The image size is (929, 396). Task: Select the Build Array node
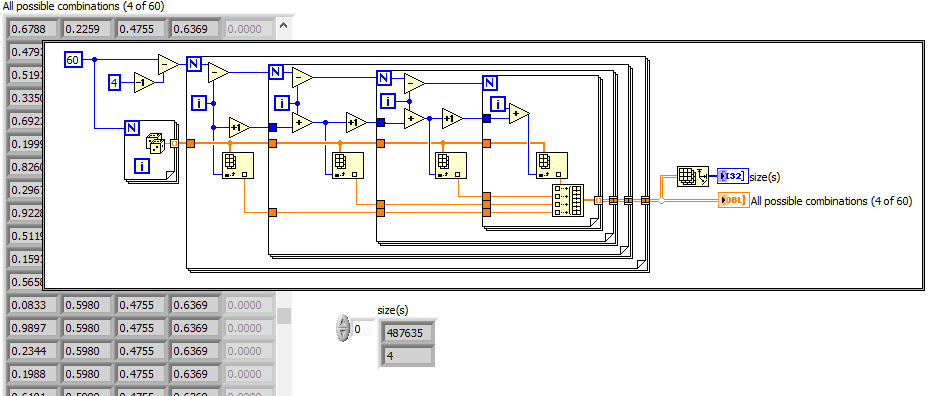(568, 200)
